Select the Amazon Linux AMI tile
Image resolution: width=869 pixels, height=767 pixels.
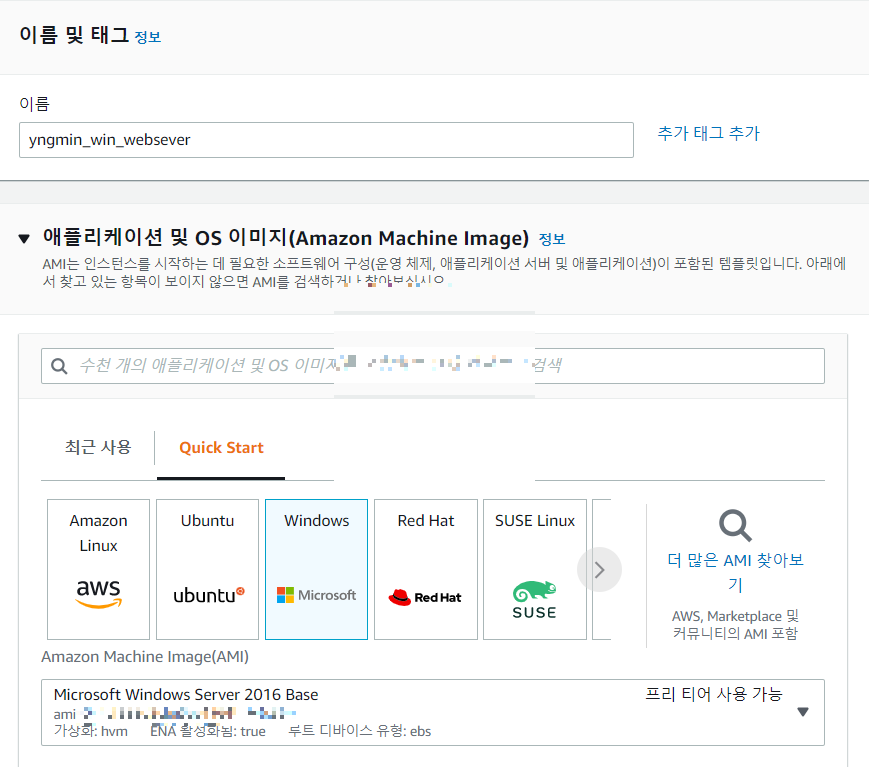[x=99, y=569]
